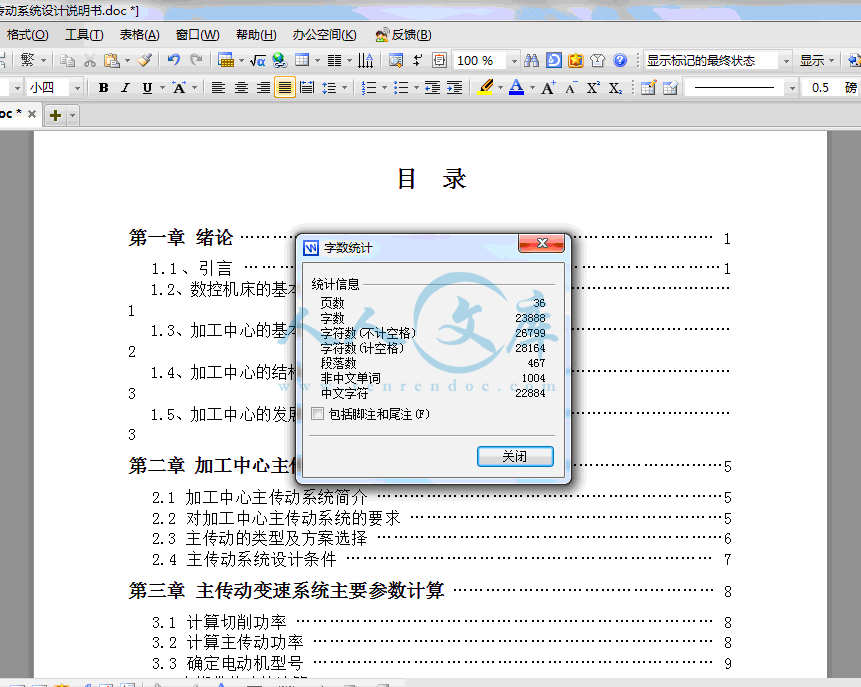Click the Copy icon in toolbar

pos(68,60)
